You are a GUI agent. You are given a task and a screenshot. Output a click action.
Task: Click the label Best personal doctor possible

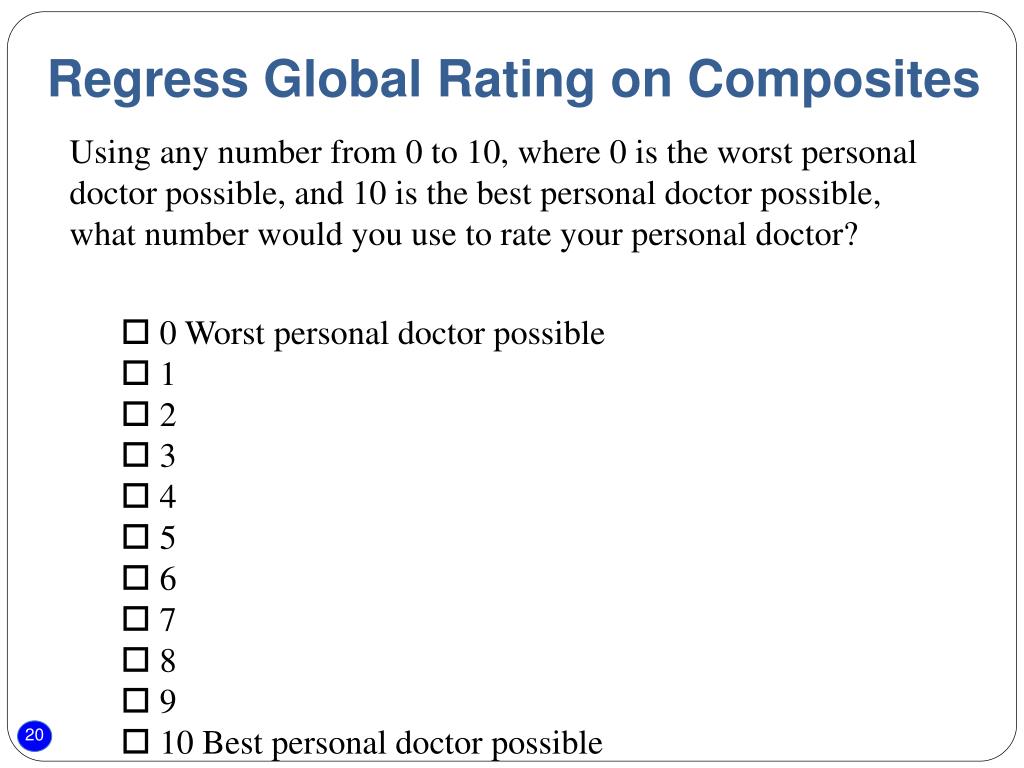pos(402,744)
